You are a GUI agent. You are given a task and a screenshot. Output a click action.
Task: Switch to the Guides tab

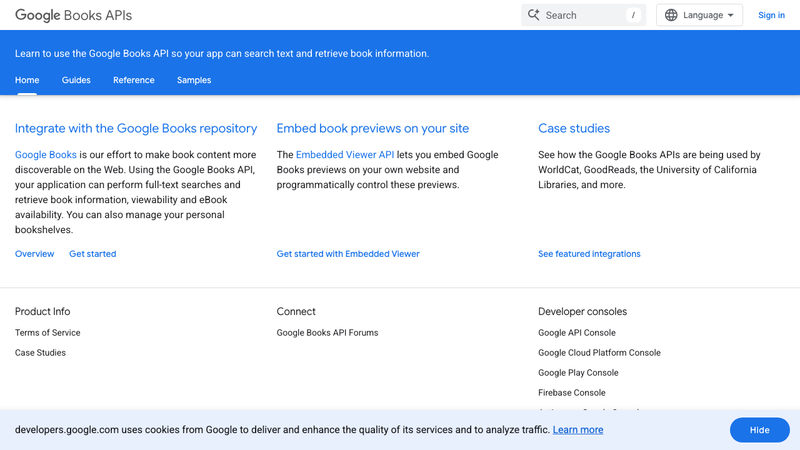(76, 80)
